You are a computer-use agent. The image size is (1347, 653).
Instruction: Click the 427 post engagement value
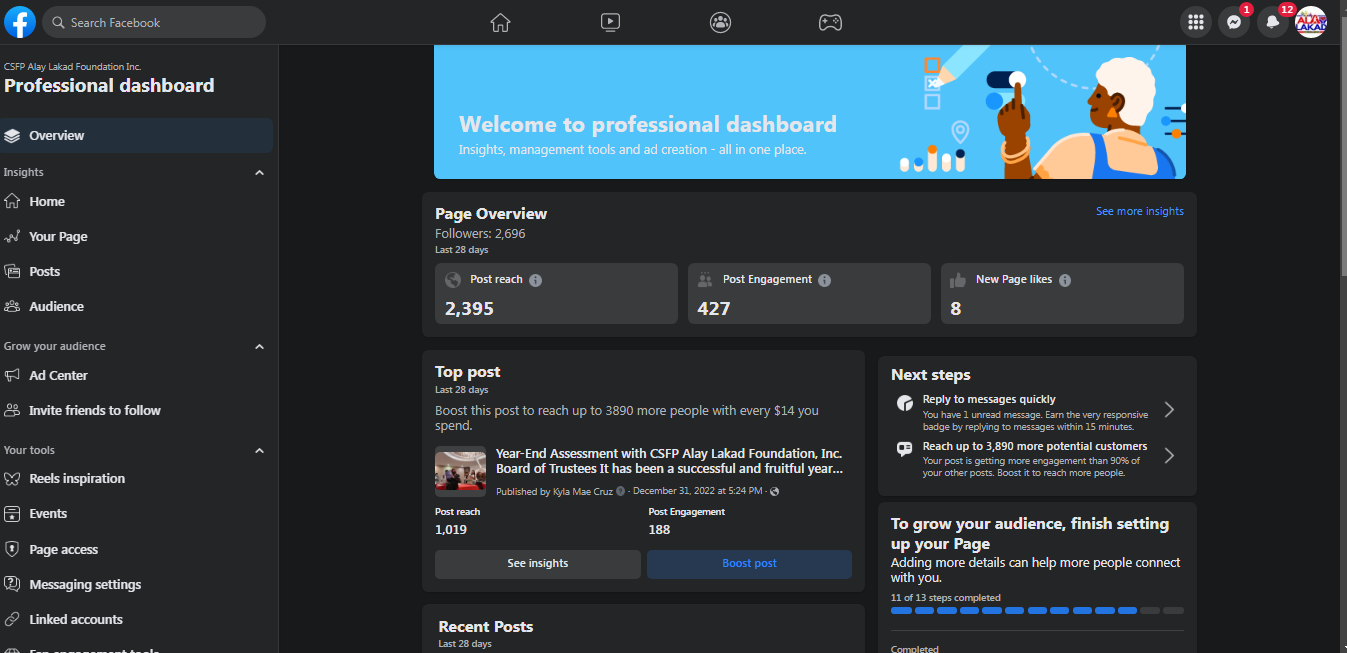[x=714, y=308]
